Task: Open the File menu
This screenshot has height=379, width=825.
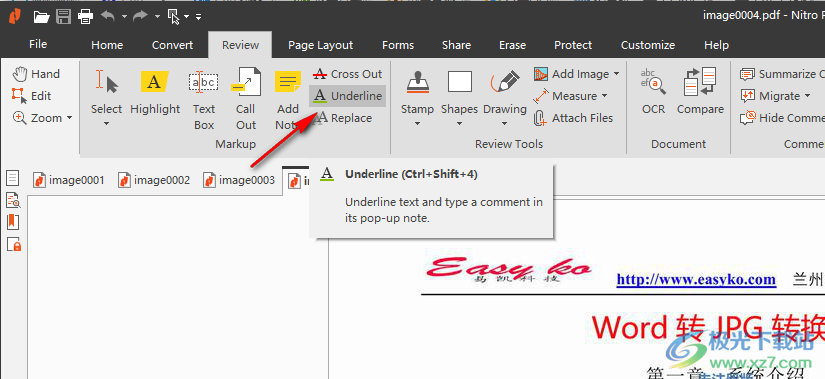Action: pyautogui.click(x=38, y=44)
